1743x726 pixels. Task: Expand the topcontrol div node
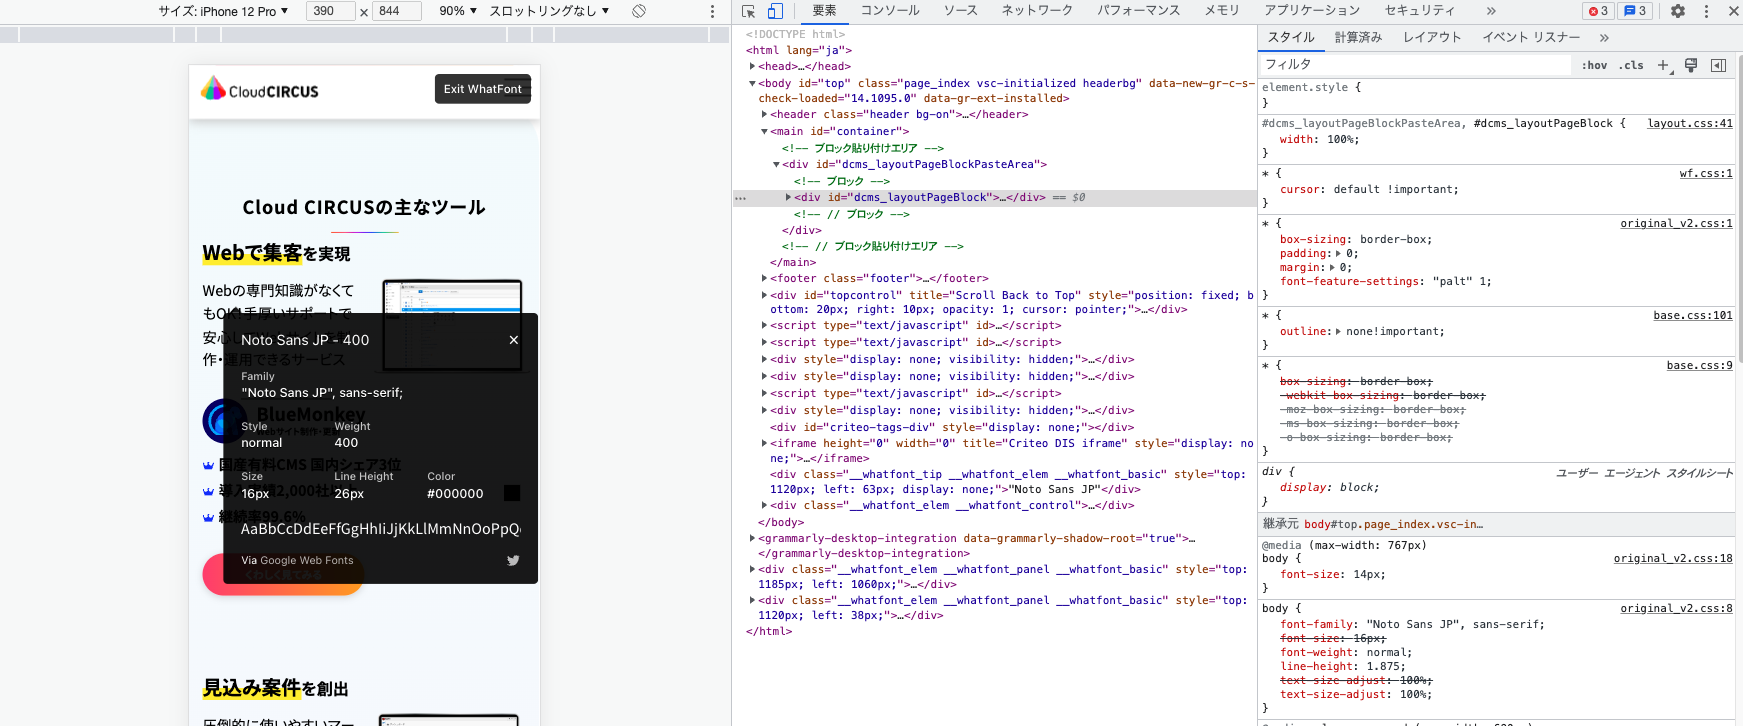click(x=764, y=296)
